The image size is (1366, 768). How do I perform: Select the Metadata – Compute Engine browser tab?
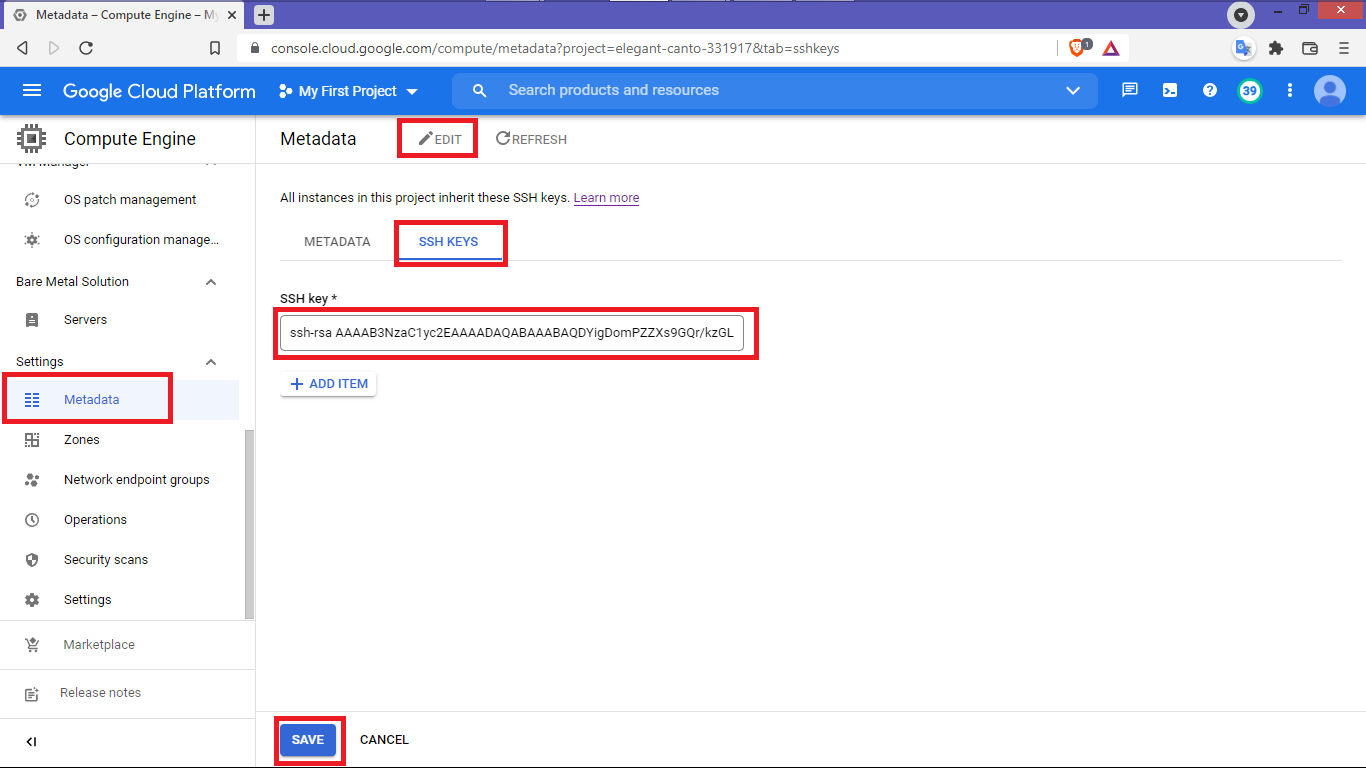click(x=125, y=15)
